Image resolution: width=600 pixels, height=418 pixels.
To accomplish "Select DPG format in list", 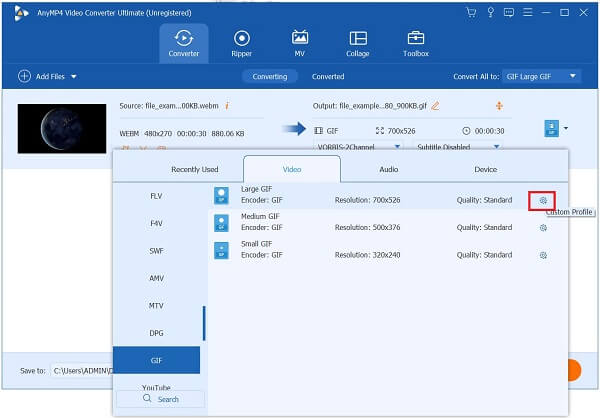I will [156, 333].
